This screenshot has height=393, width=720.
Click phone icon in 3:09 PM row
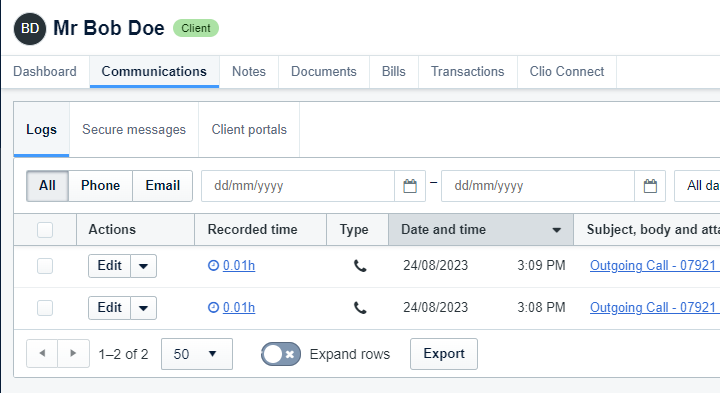point(360,266)
